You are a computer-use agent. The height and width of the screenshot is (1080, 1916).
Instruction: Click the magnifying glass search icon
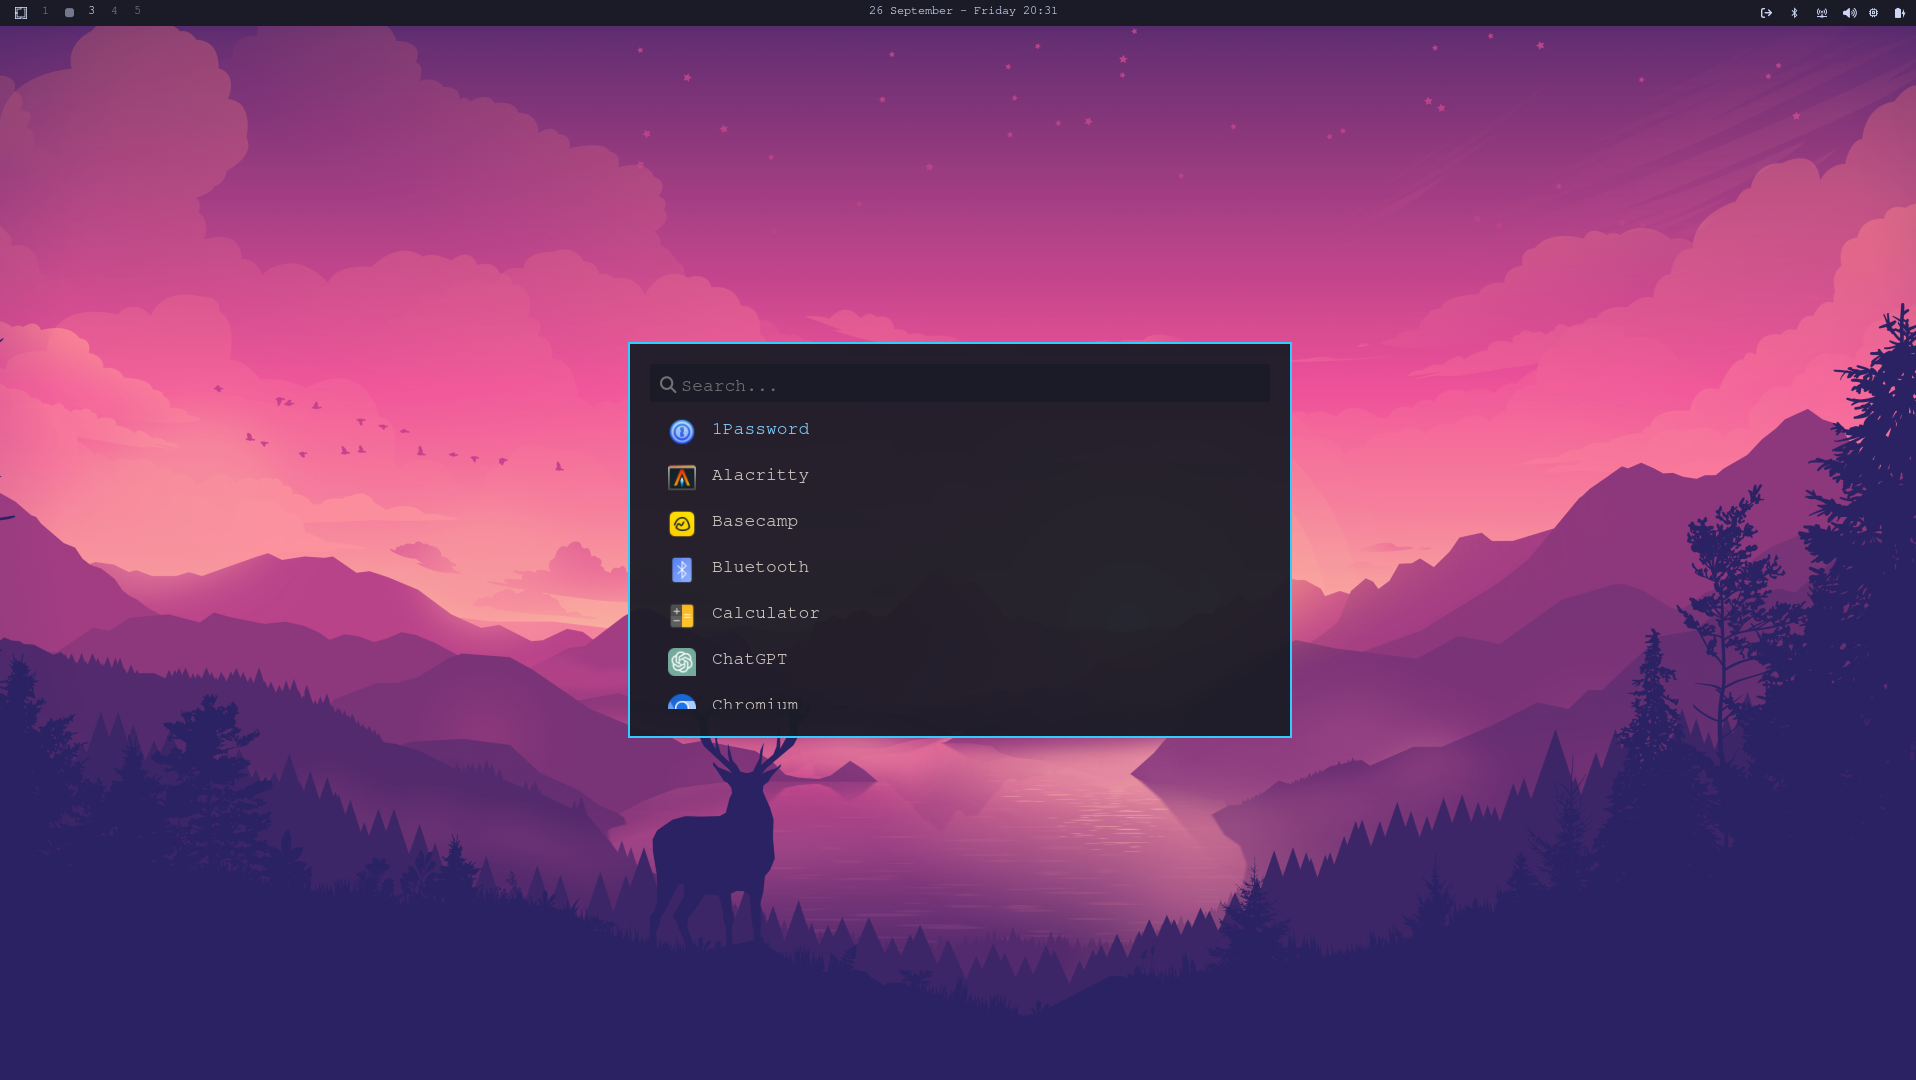pyautogui.click(x=668, y=385)
